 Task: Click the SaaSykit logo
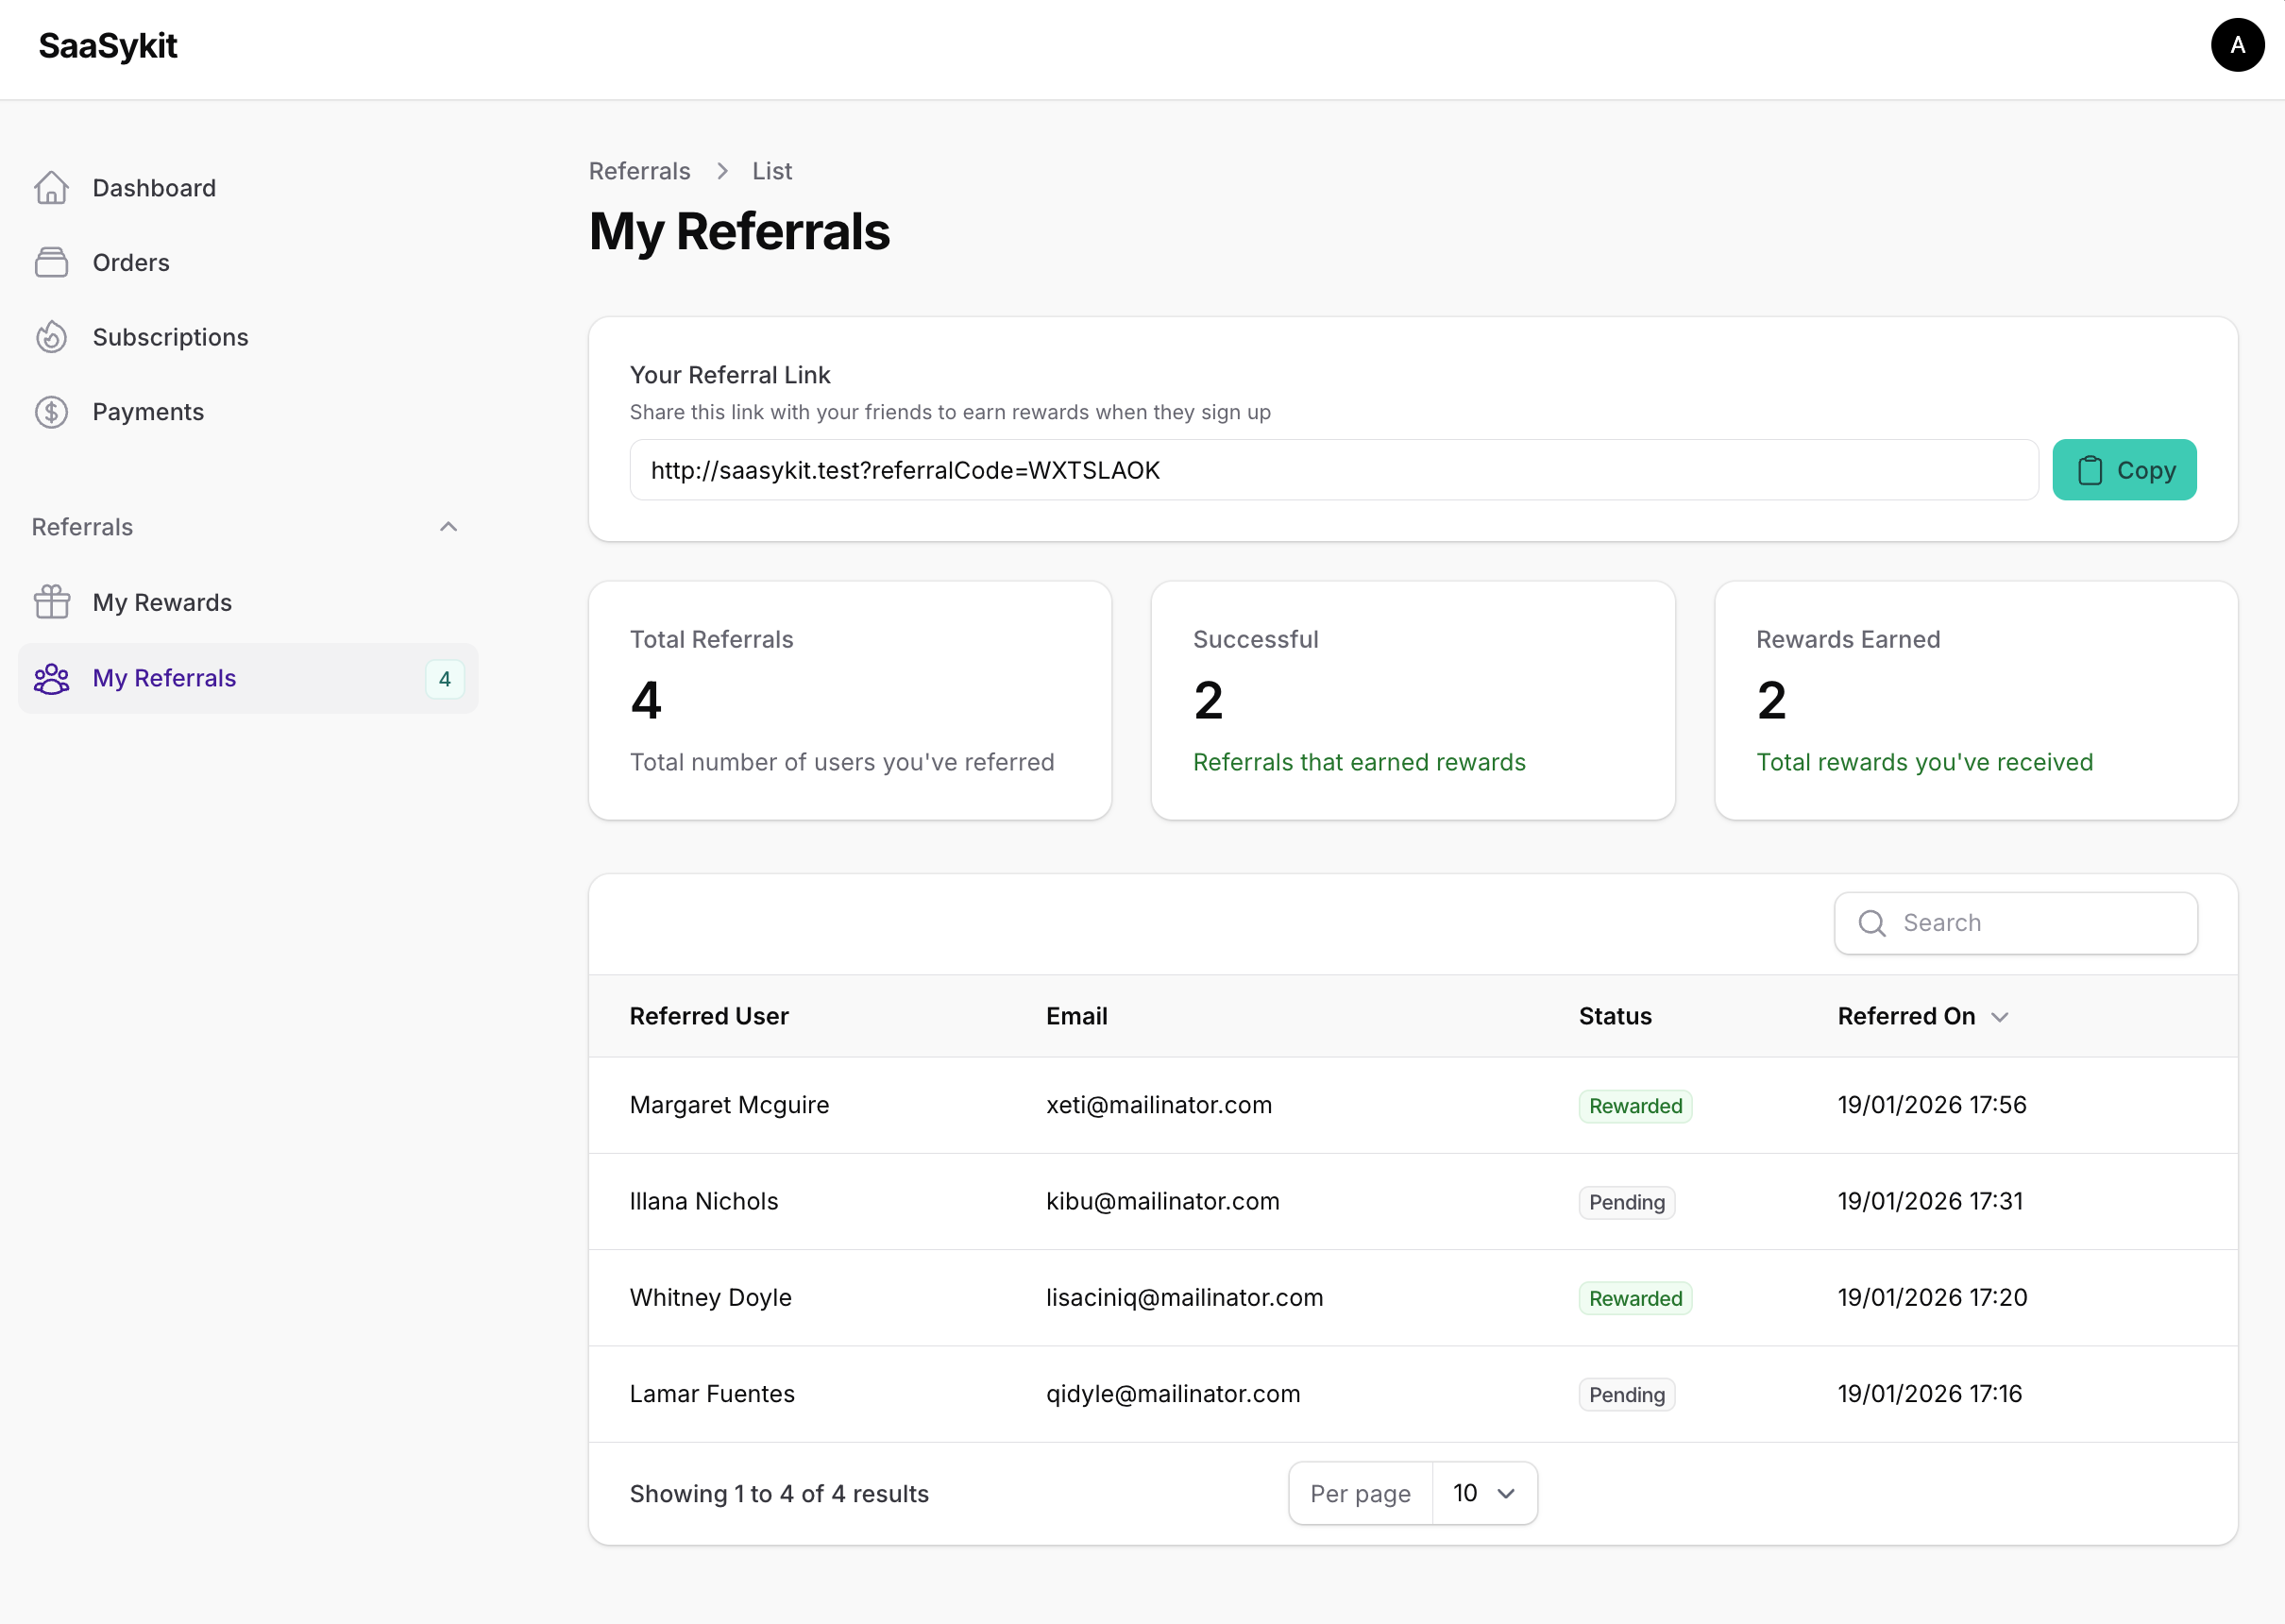pyautogui.click(x=108, y=45)
